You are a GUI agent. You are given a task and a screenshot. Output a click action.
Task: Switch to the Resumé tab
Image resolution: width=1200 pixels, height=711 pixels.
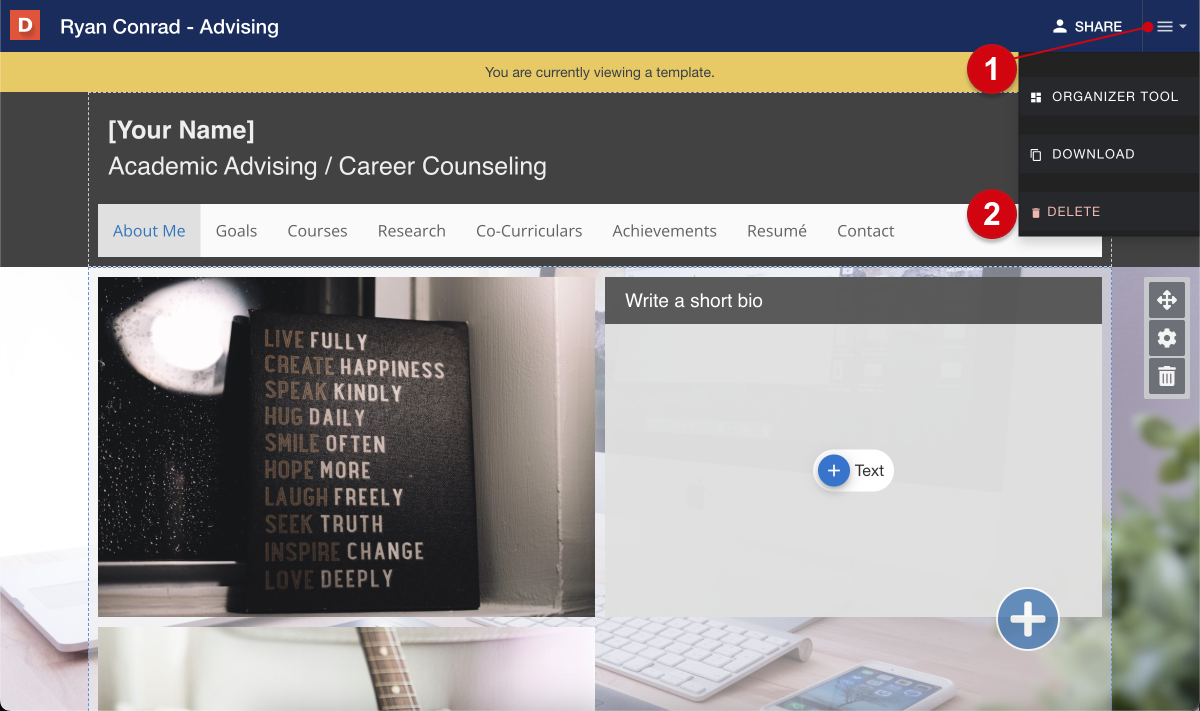tap(777, 231)
